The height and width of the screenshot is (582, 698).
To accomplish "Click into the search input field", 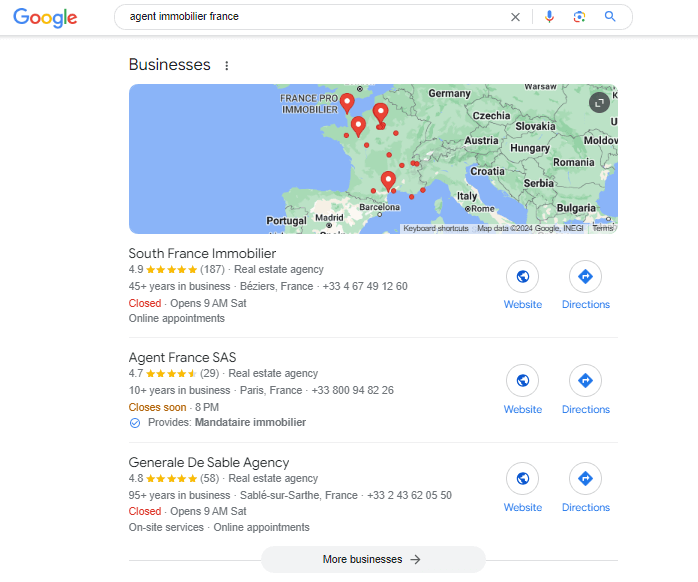I will tap(310, 17).
